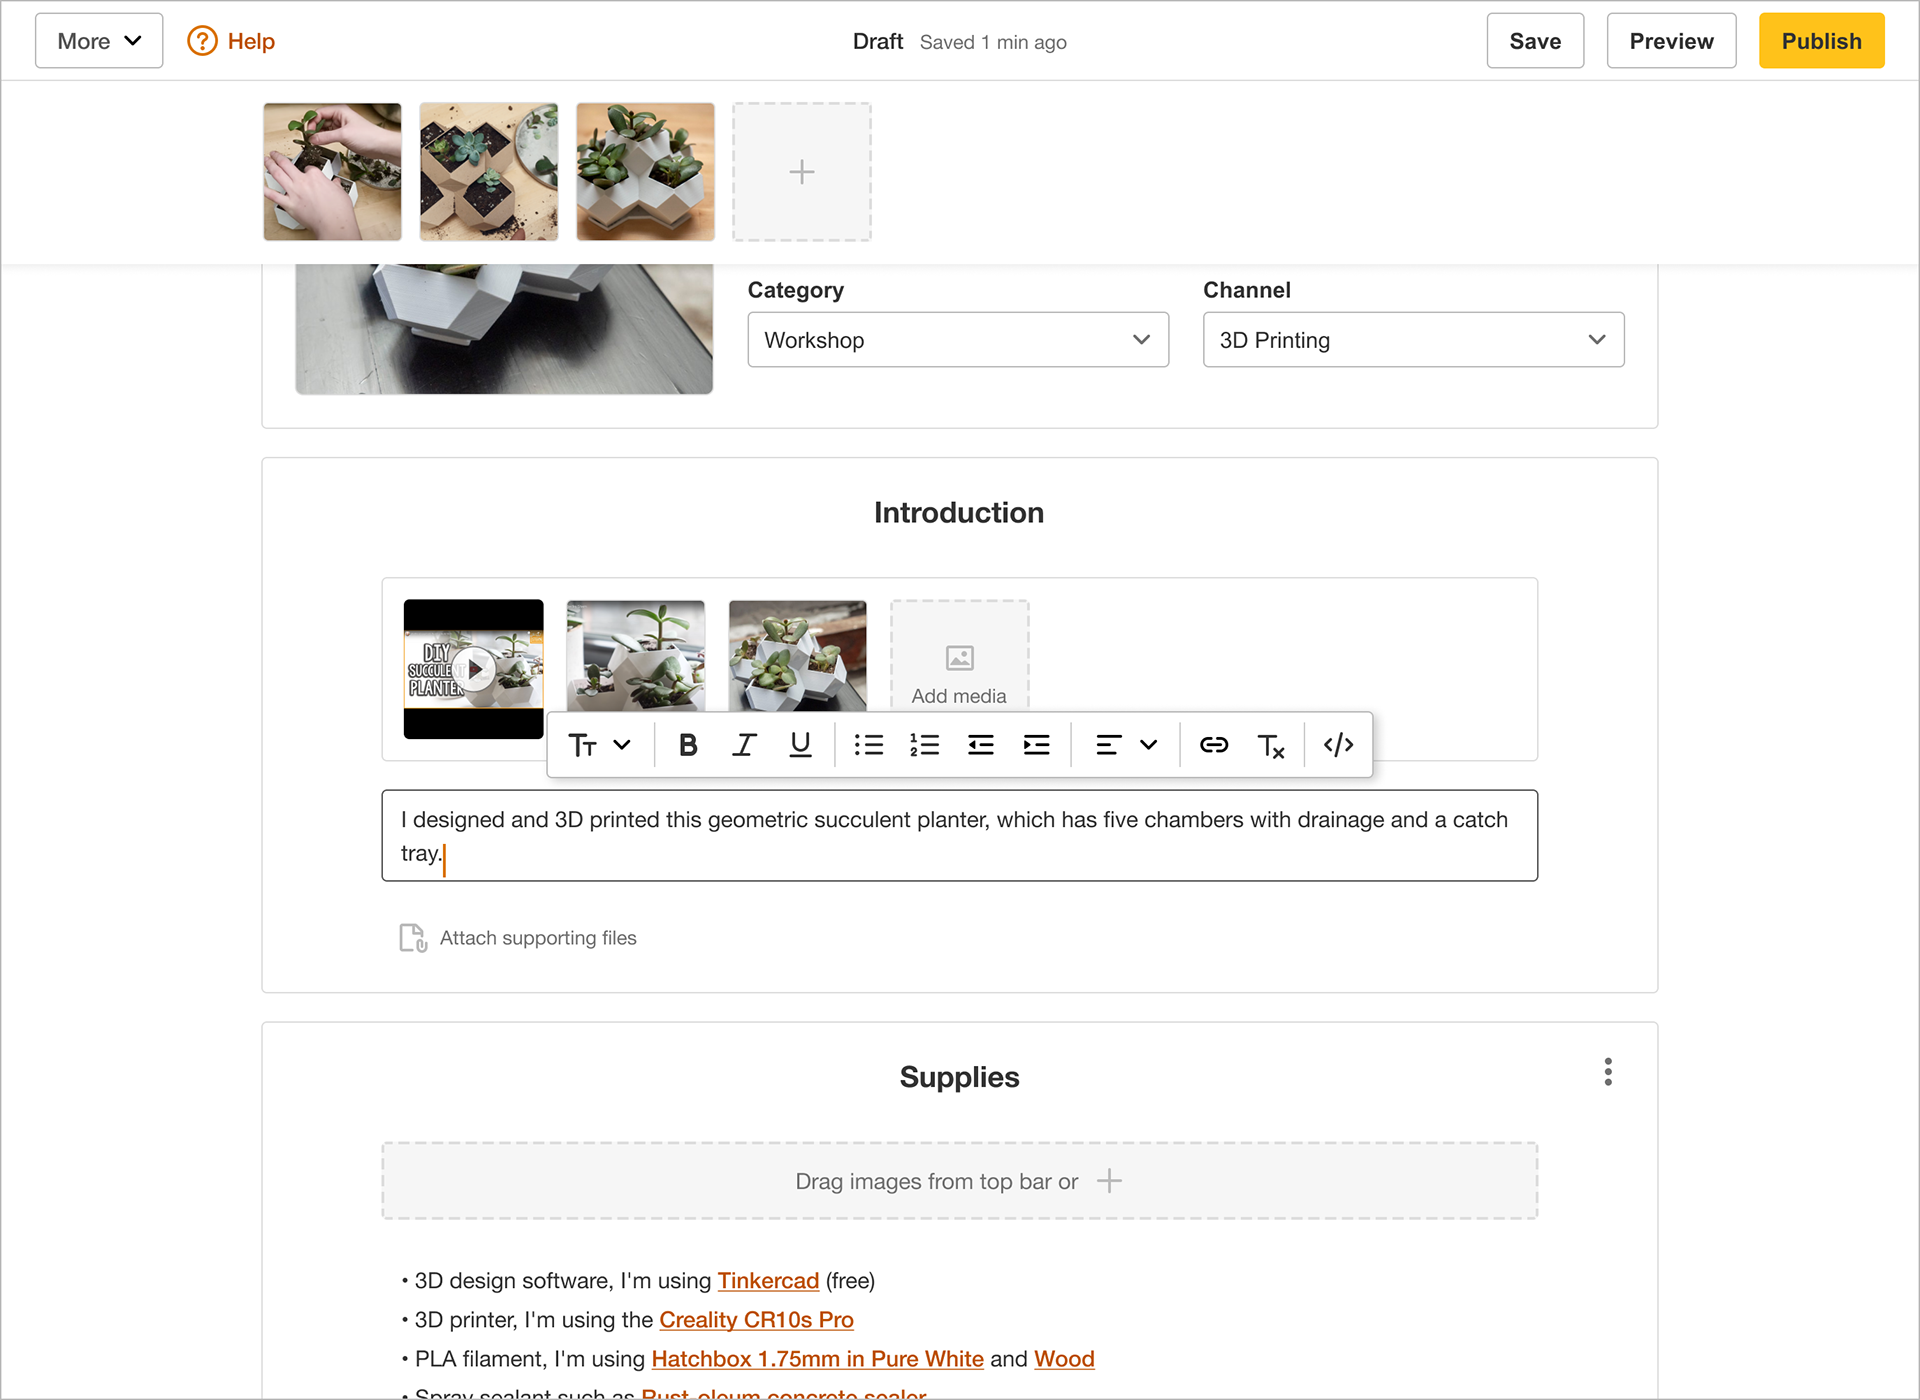Insert a numbered list
The width and height of the screenshot is (1920, 1400).
(x=925, y=745)
